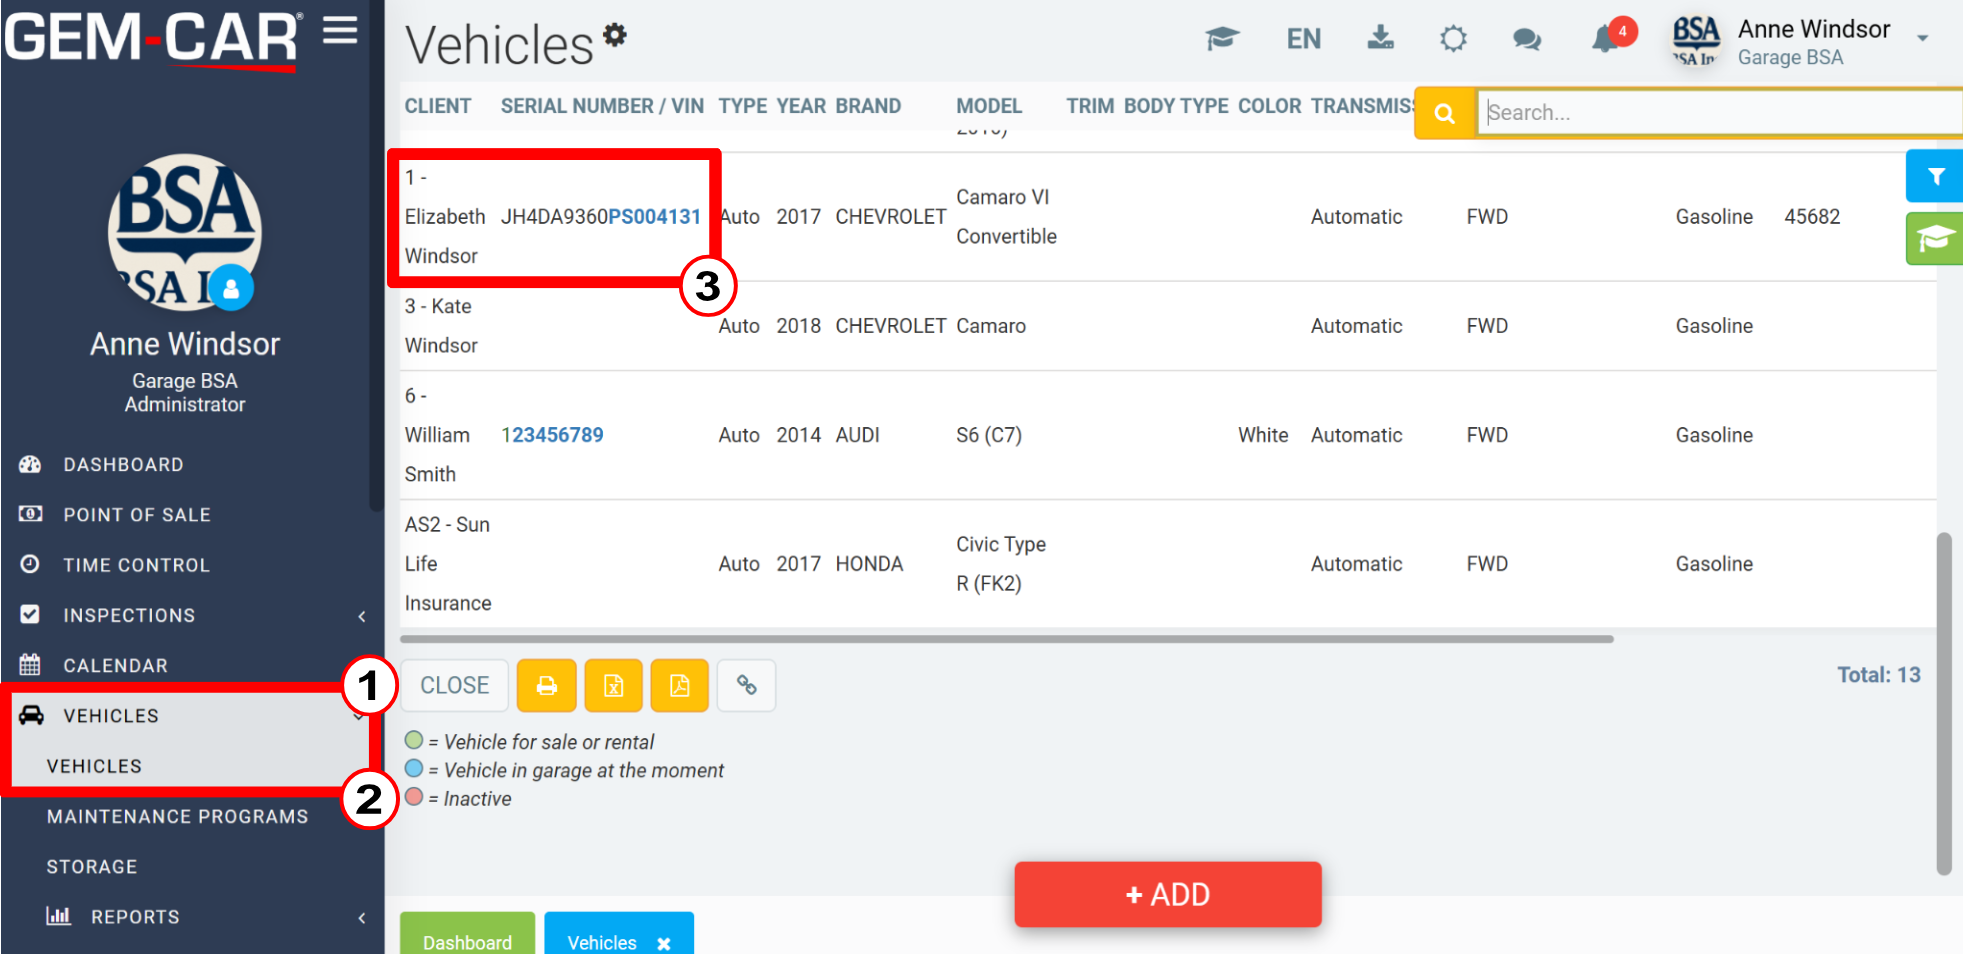Collapse the Vehicles section in sidebar
1963x955 pixels.
(x=359, y=715)
